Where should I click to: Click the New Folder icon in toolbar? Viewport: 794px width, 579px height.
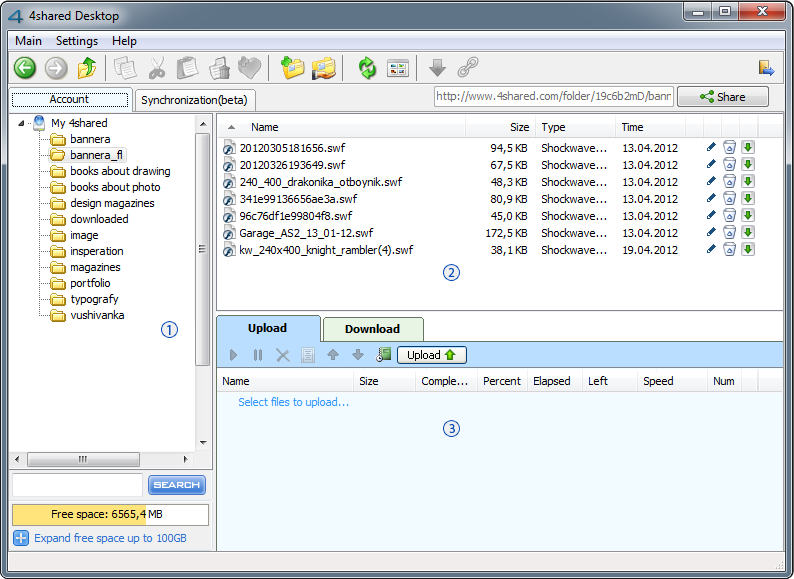(293, 67)
